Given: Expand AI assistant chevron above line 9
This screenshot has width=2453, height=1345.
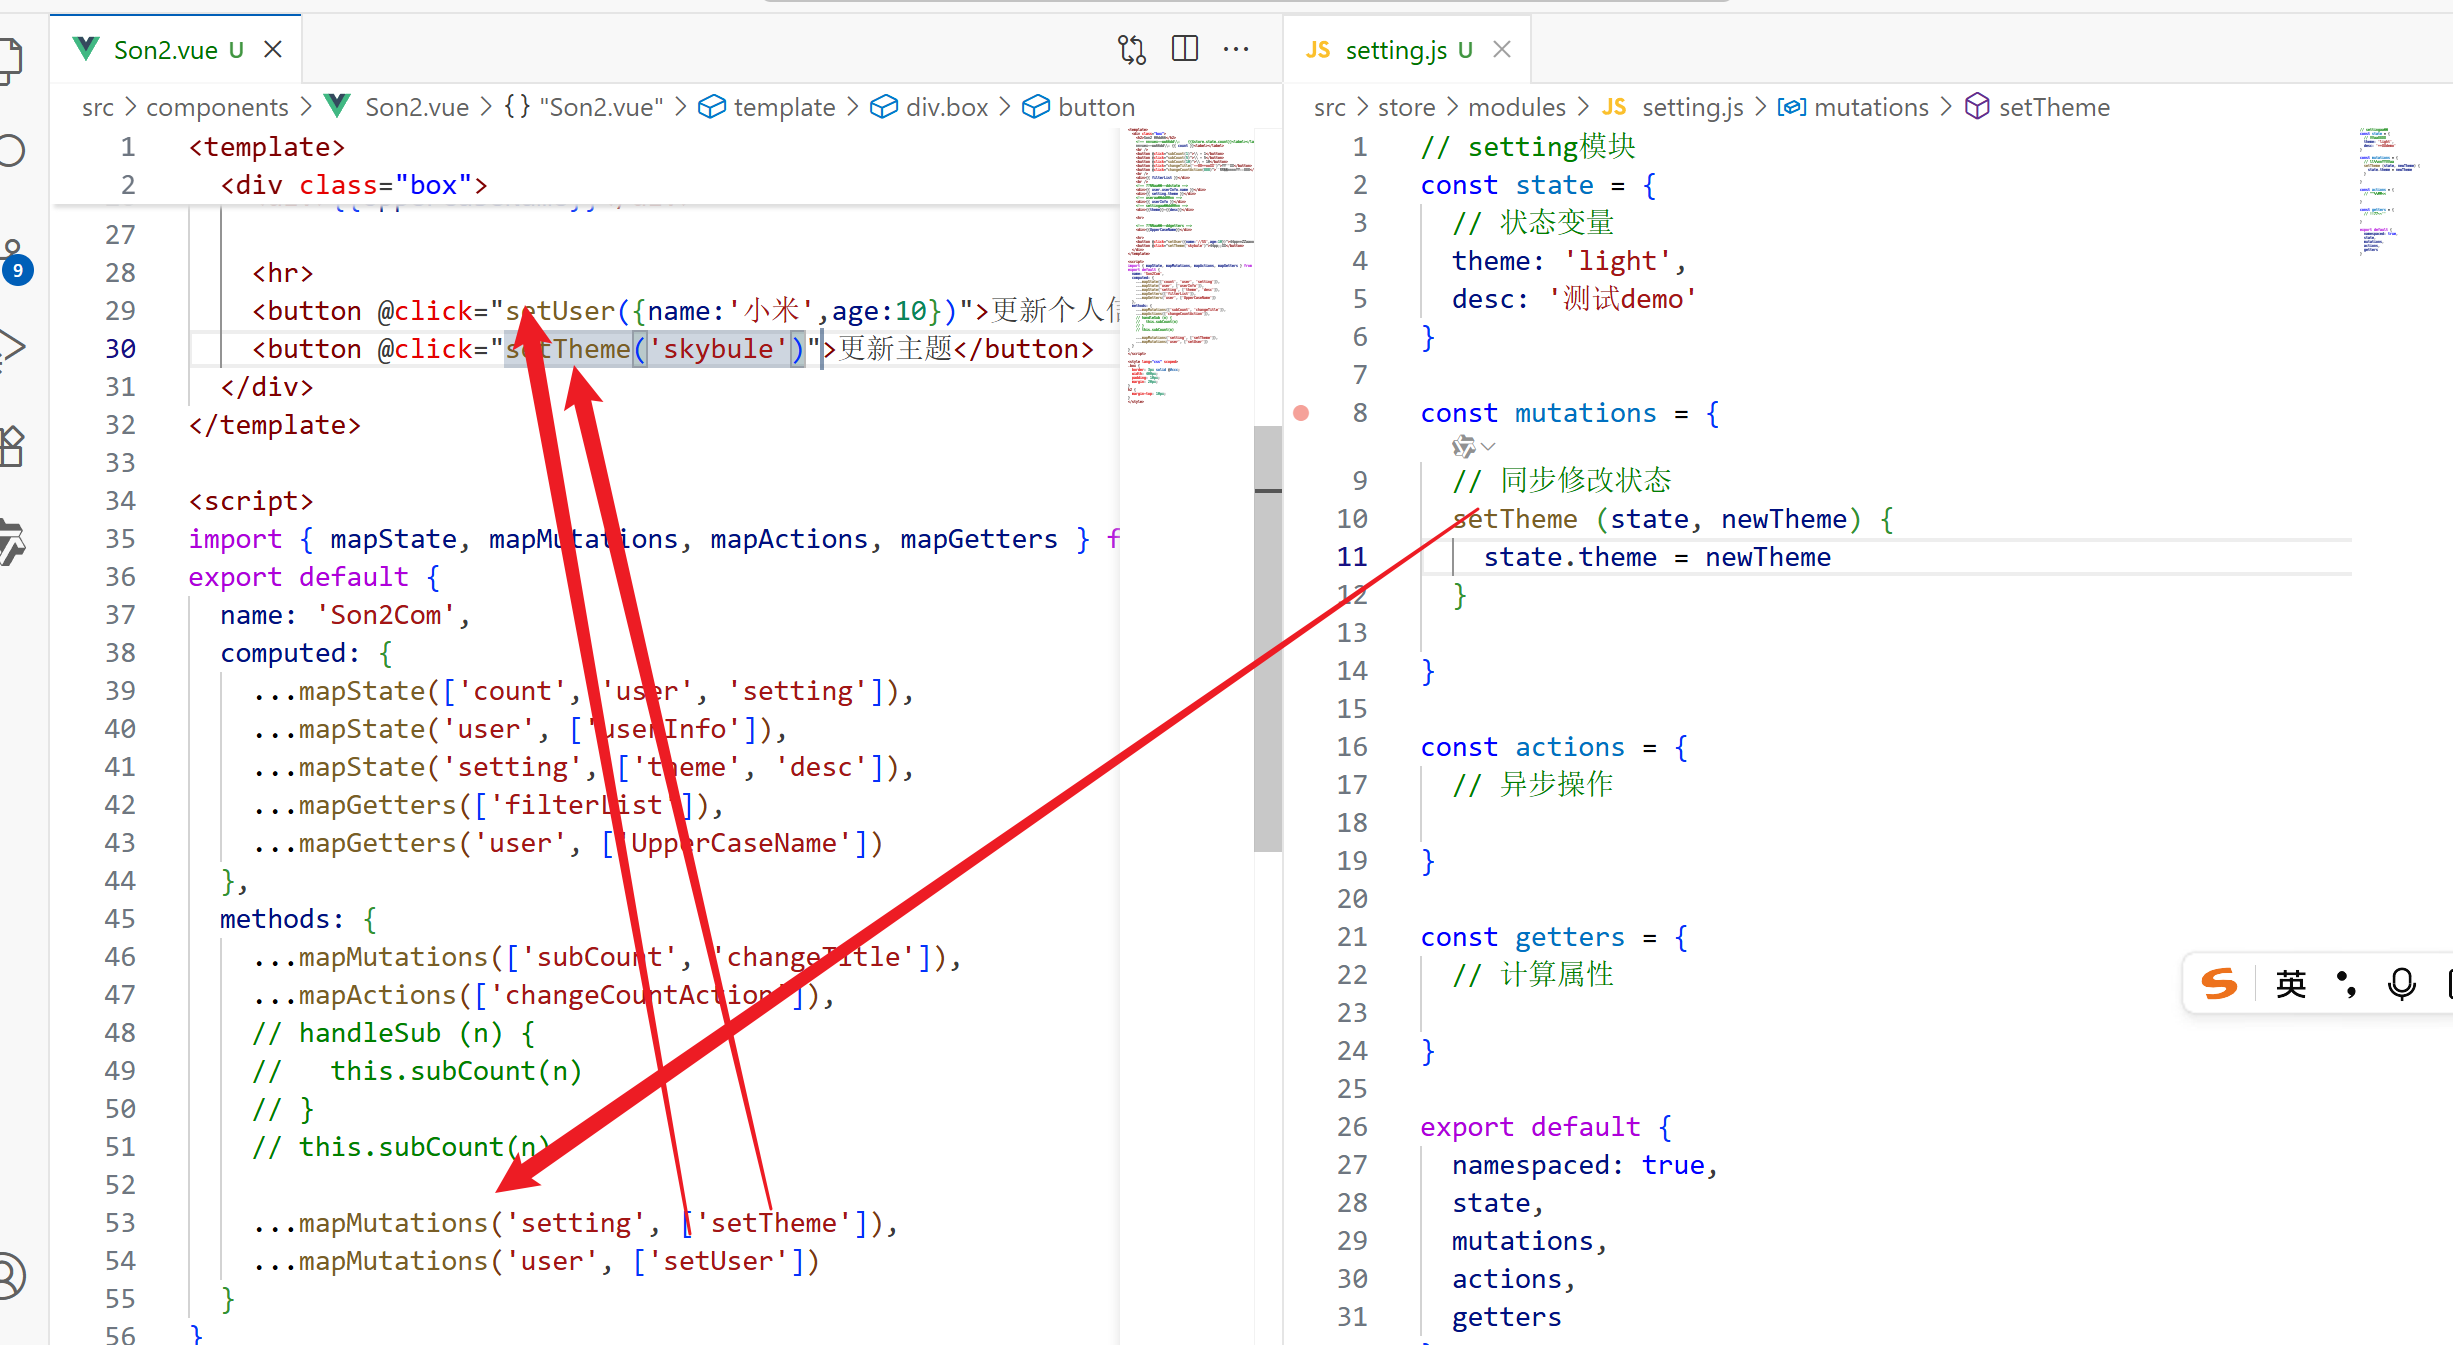Looking at the screenshot, I should pyautogui.click(x=1488, y=447).
